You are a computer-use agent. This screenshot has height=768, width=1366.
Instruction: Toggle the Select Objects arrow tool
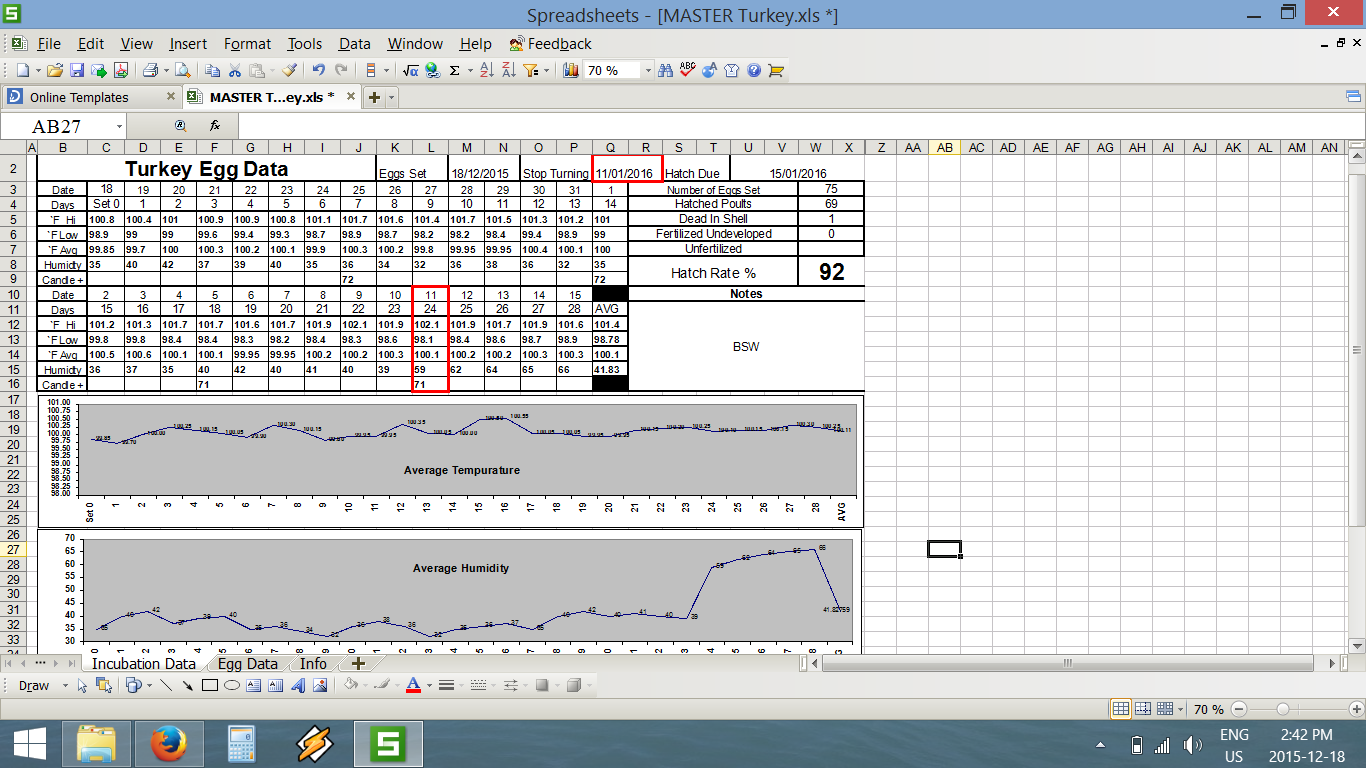(81, 685)
